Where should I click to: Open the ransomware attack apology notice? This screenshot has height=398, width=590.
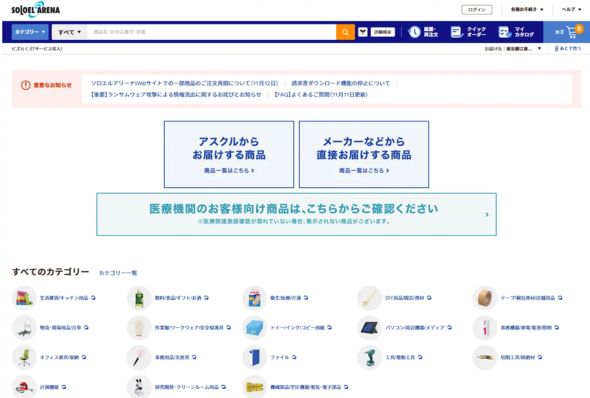pyautogui.click(x=176, y=94)
